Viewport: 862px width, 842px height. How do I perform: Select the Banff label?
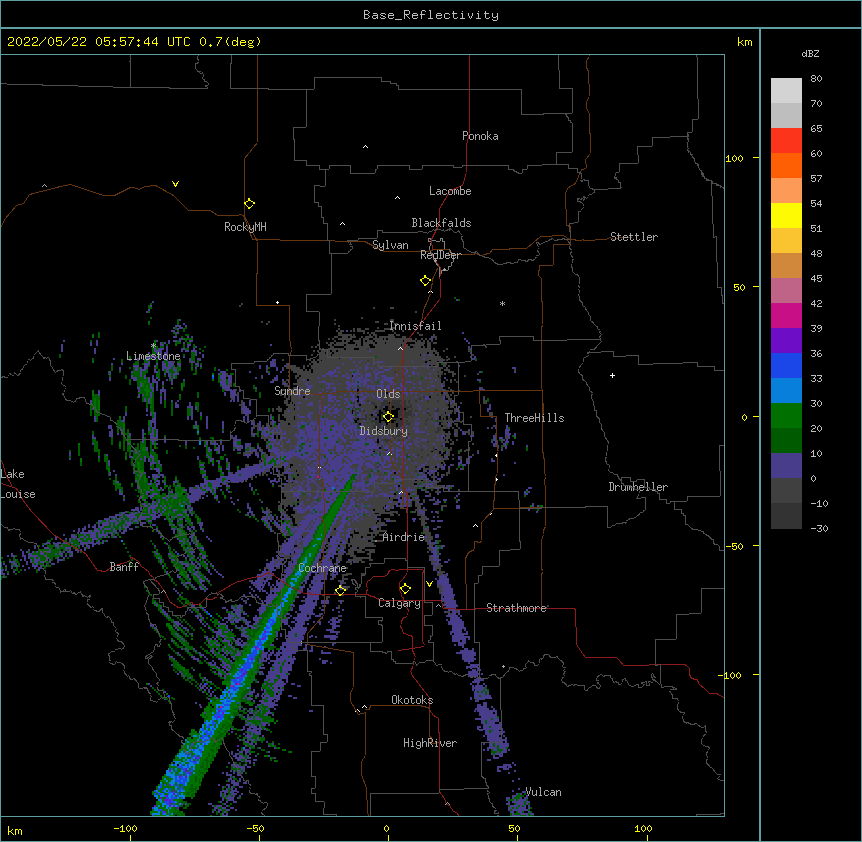[124, 567]
